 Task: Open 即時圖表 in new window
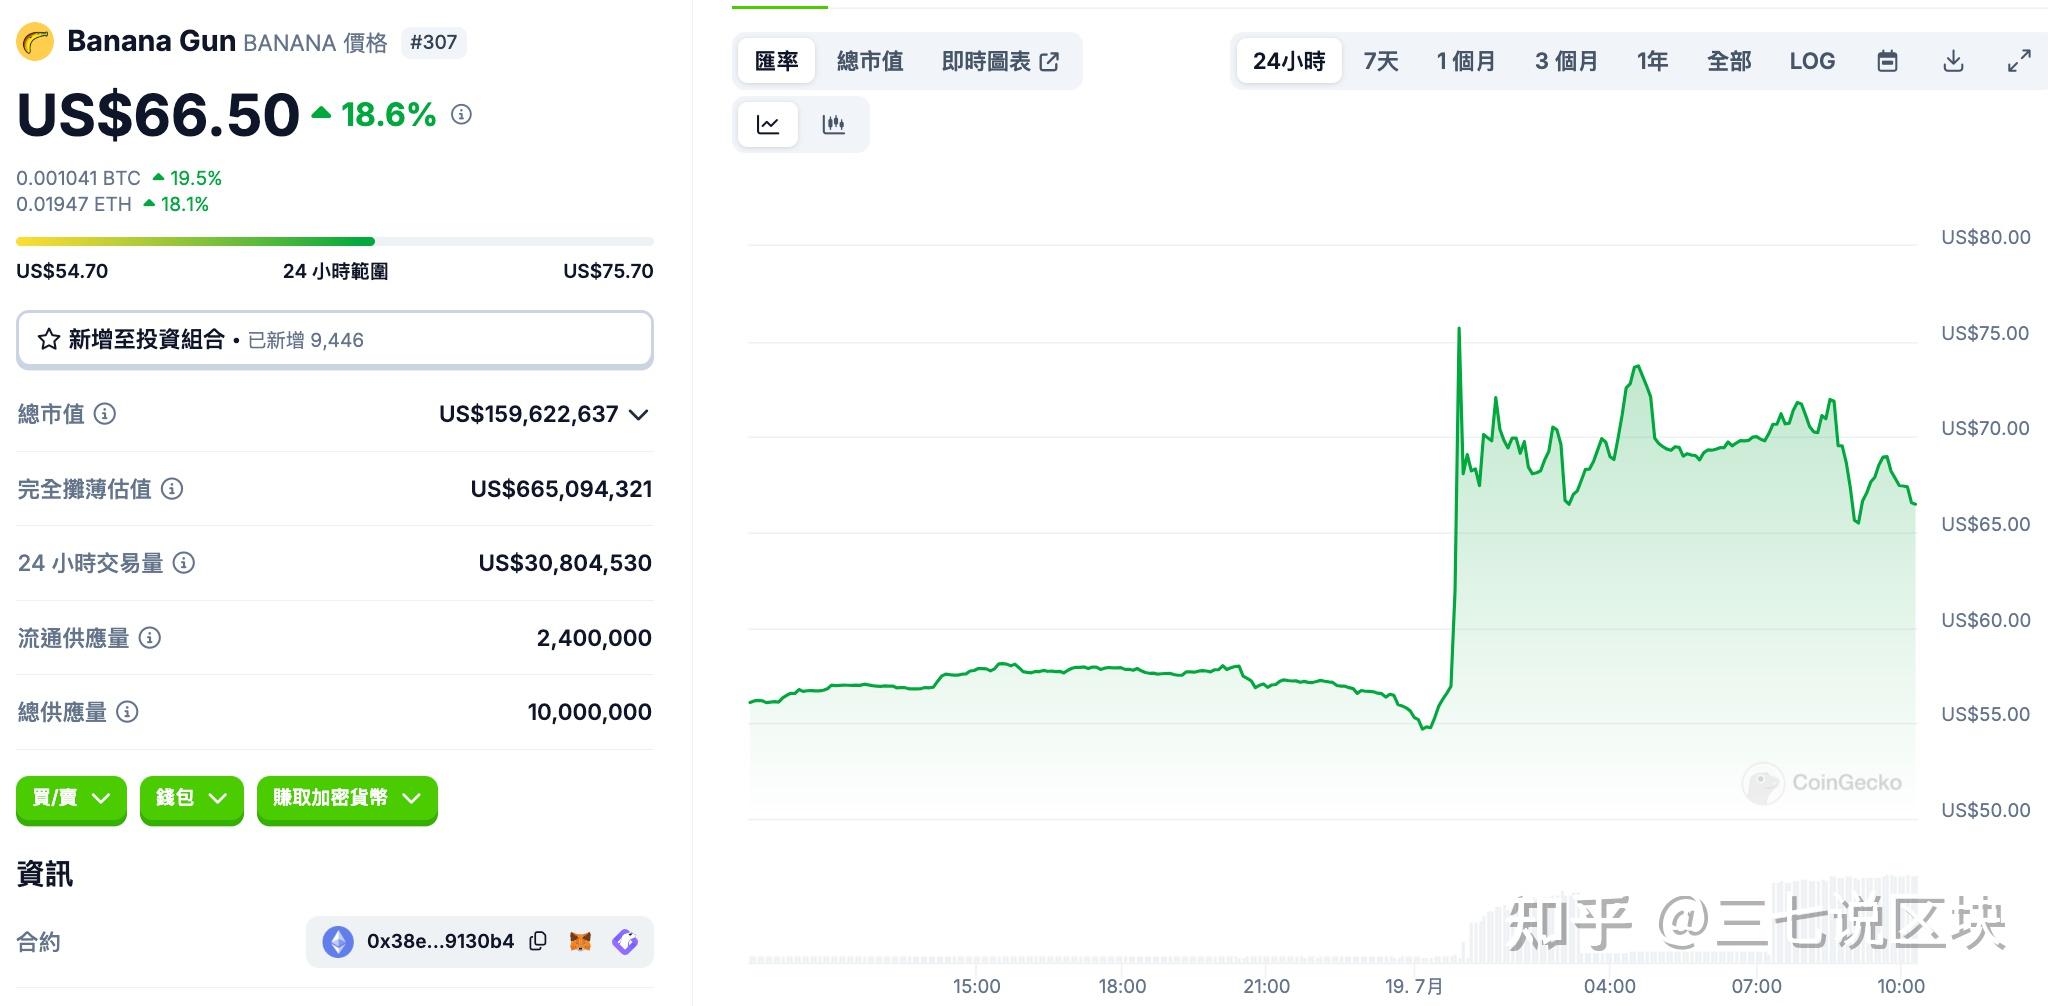(1000, 61)
